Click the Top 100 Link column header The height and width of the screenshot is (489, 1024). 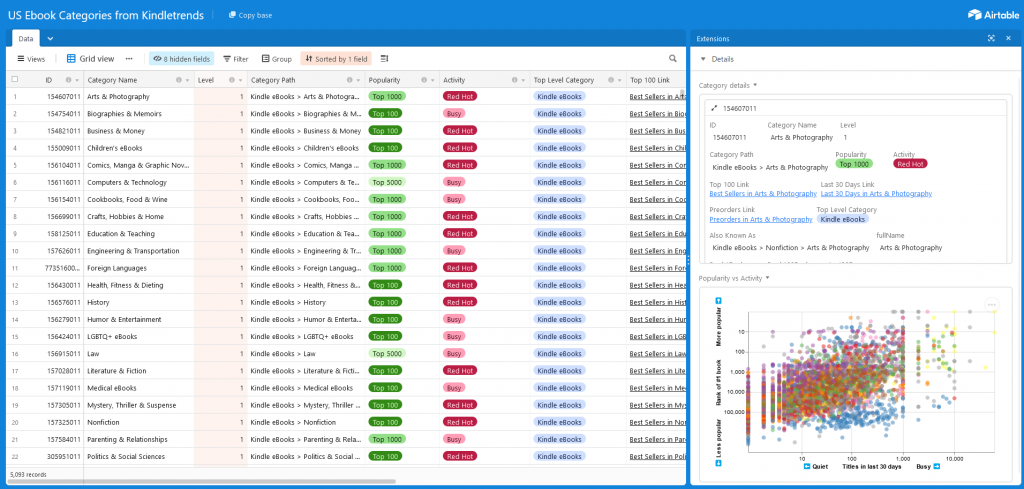[656, 80]
